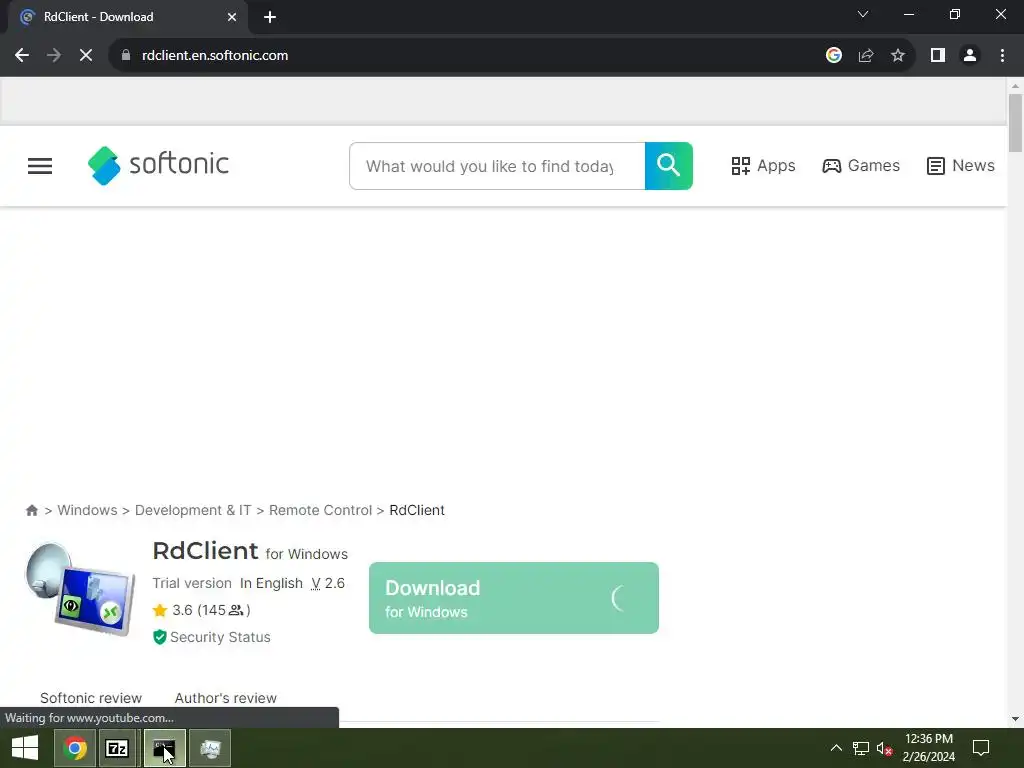This screenshot has height=768, width=1024.
Task: Click the lock site info icon
Action: coord(126,56)
